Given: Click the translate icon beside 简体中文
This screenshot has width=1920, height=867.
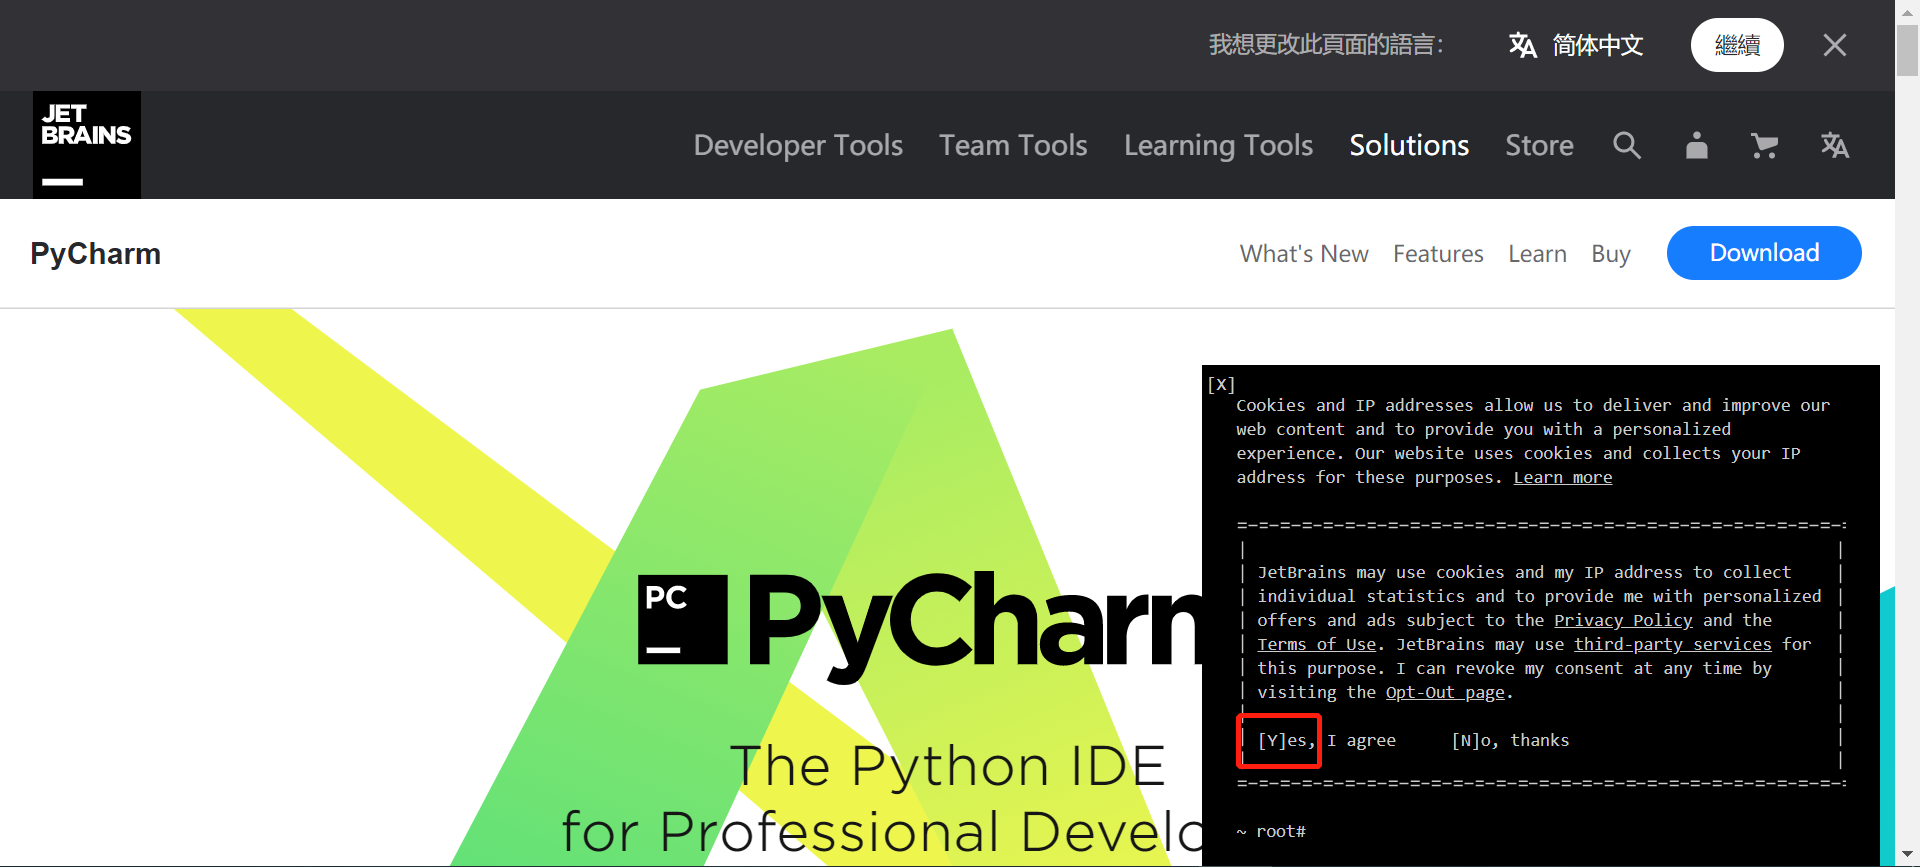Looking at the screenshot, I should click(1523, 45).
